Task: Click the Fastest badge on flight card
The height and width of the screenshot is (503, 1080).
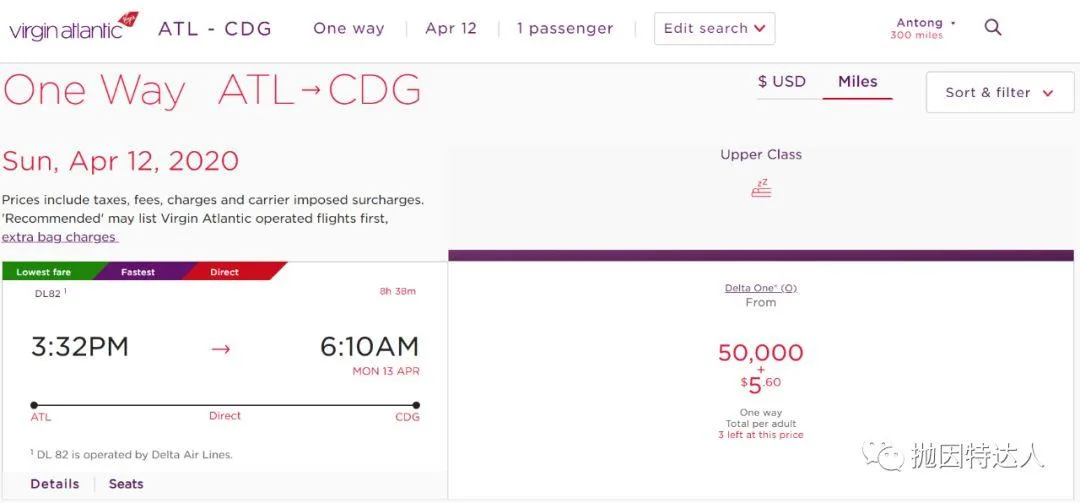Action: (x=138, y=272)
